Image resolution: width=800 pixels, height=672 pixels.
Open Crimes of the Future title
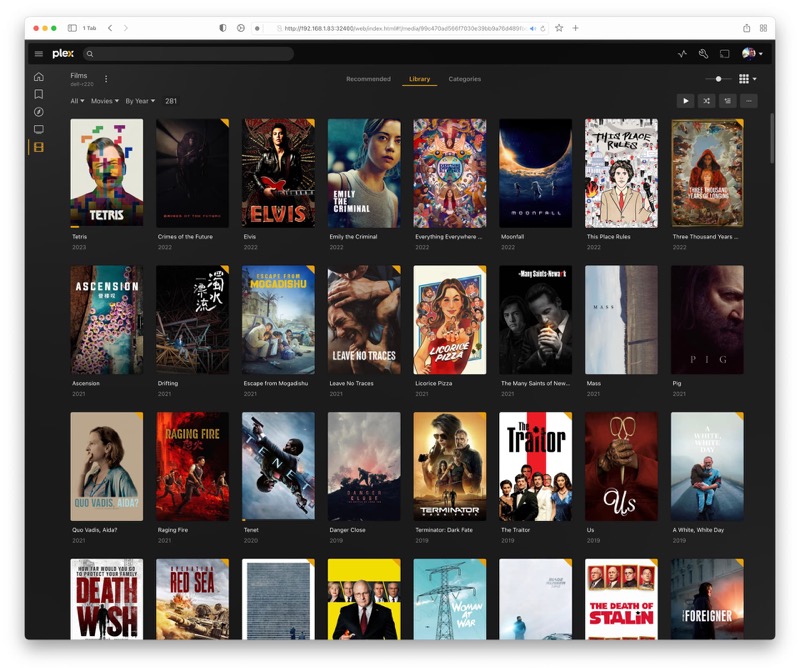(185, 237)
